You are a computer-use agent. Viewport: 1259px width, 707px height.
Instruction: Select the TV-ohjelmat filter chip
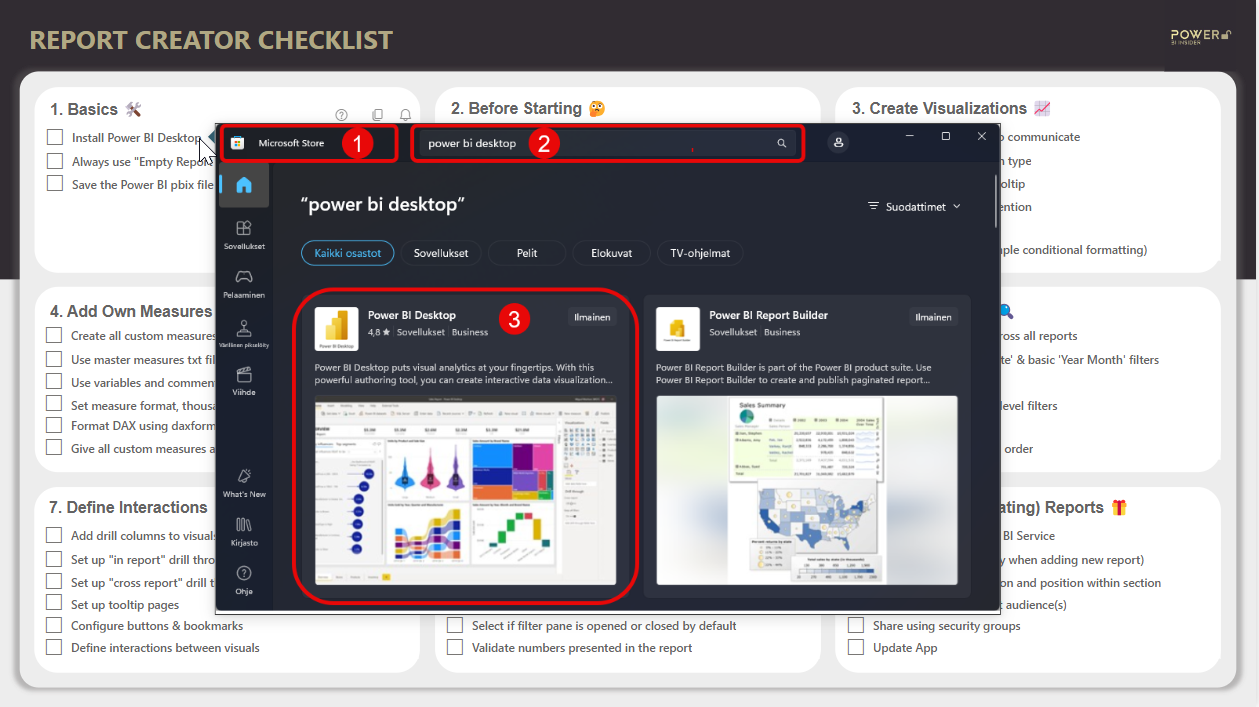pyautogui.click(x=700, y=253)
